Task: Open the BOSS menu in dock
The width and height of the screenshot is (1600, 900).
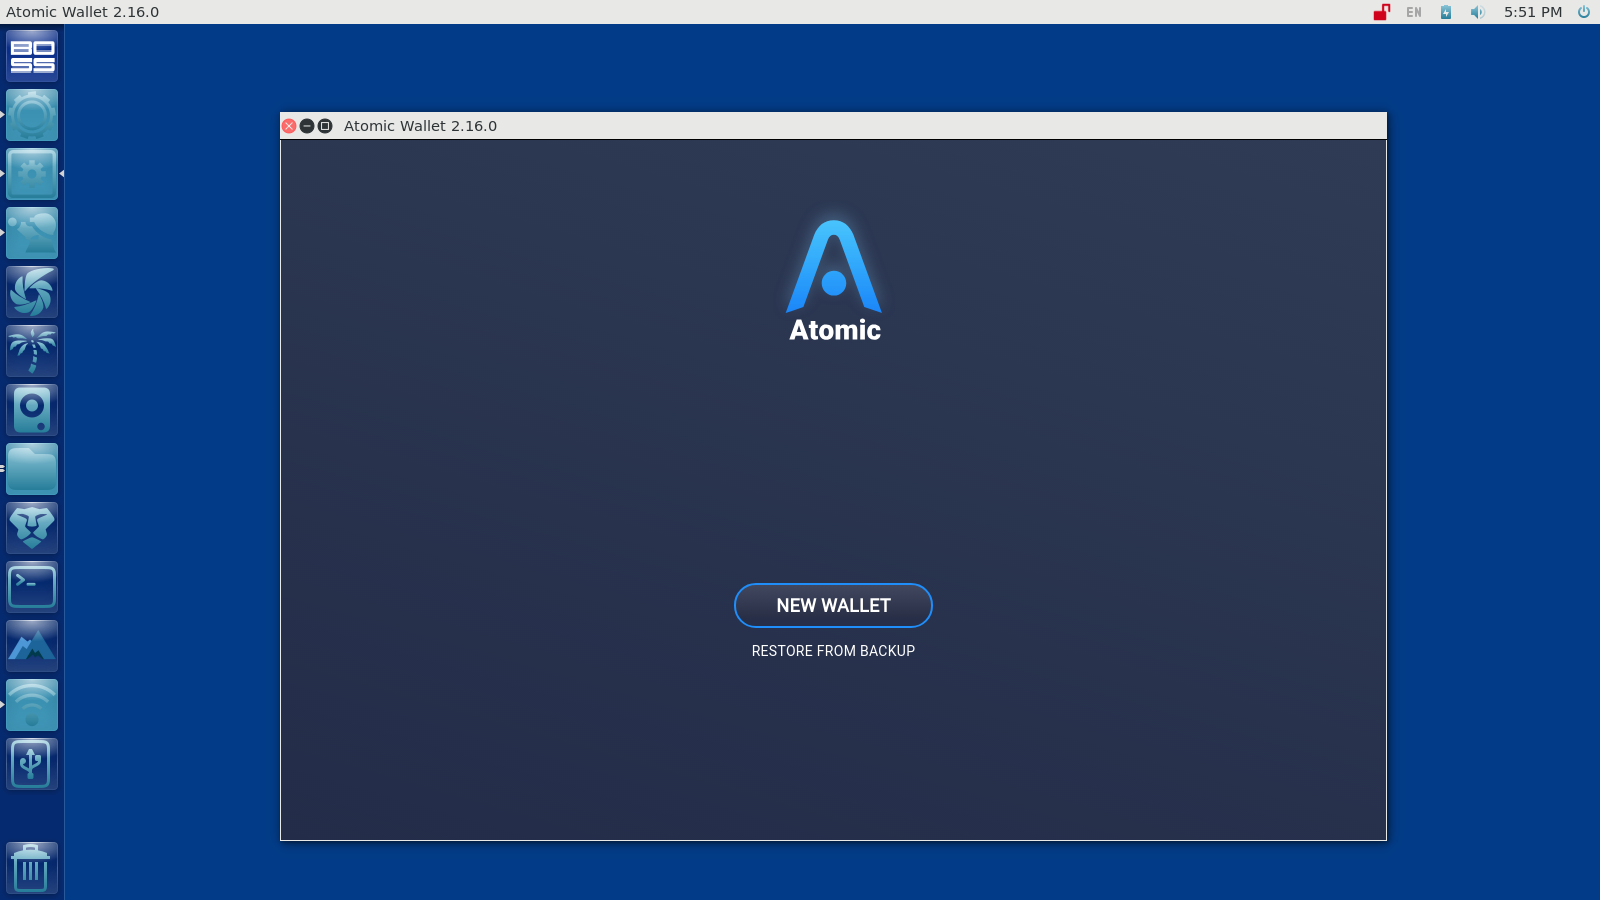Action: (32, 56)
